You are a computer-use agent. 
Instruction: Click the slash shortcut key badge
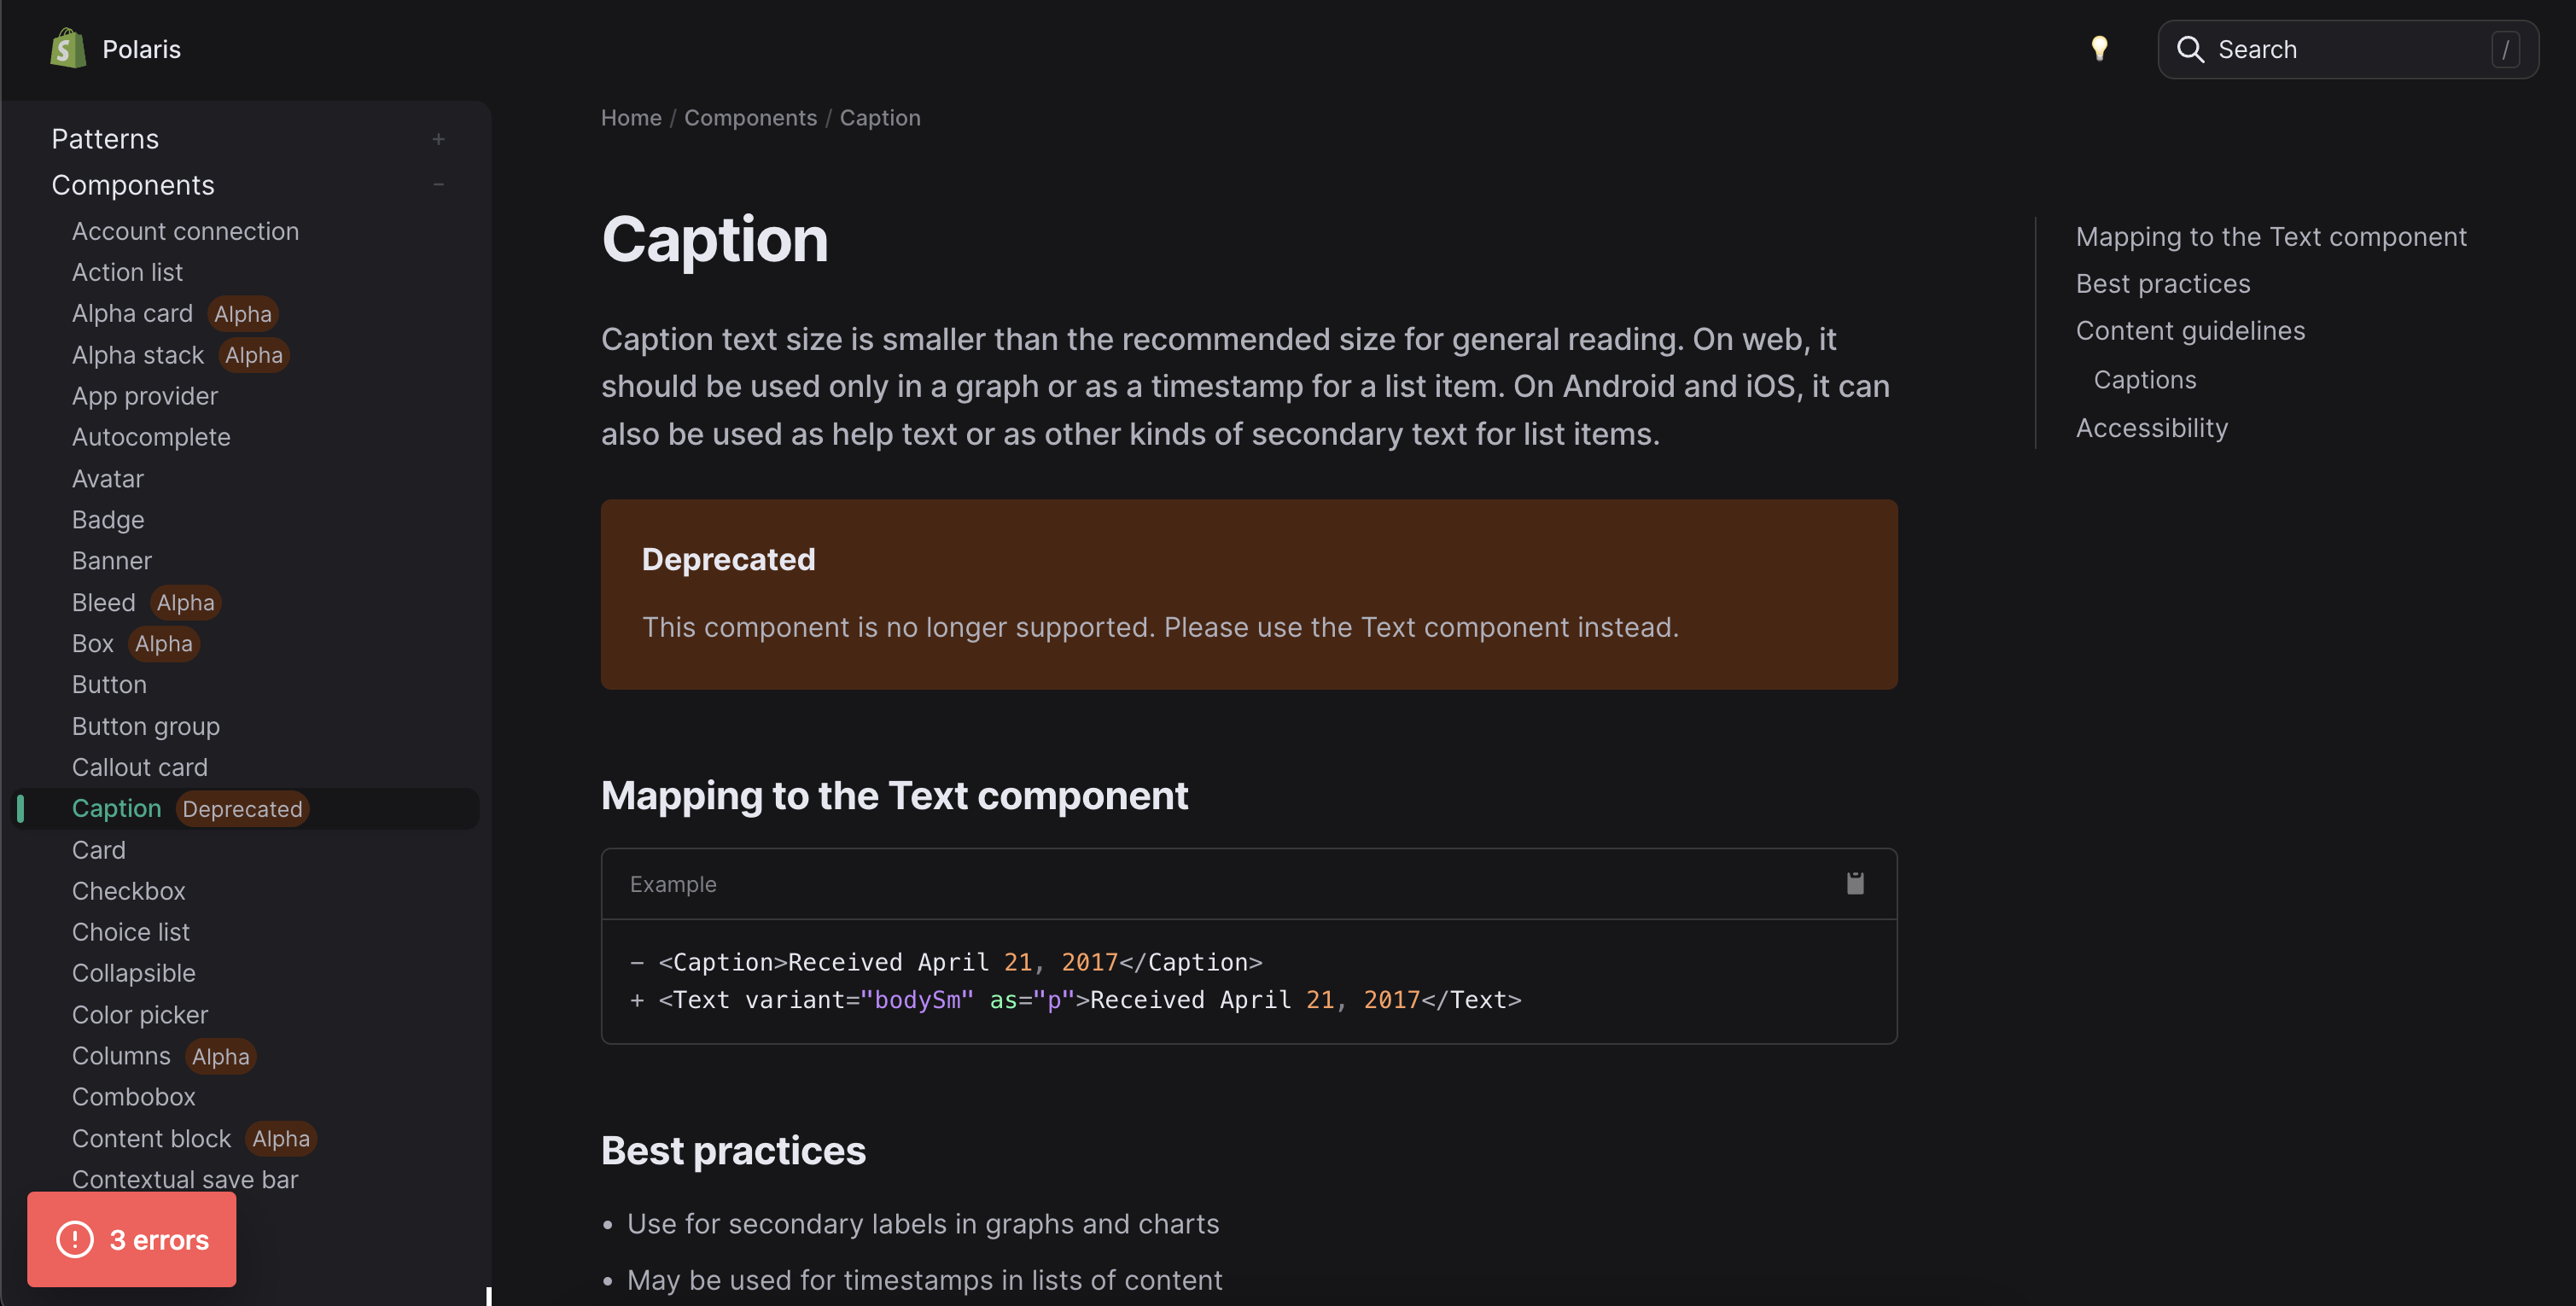point(2505,49)
